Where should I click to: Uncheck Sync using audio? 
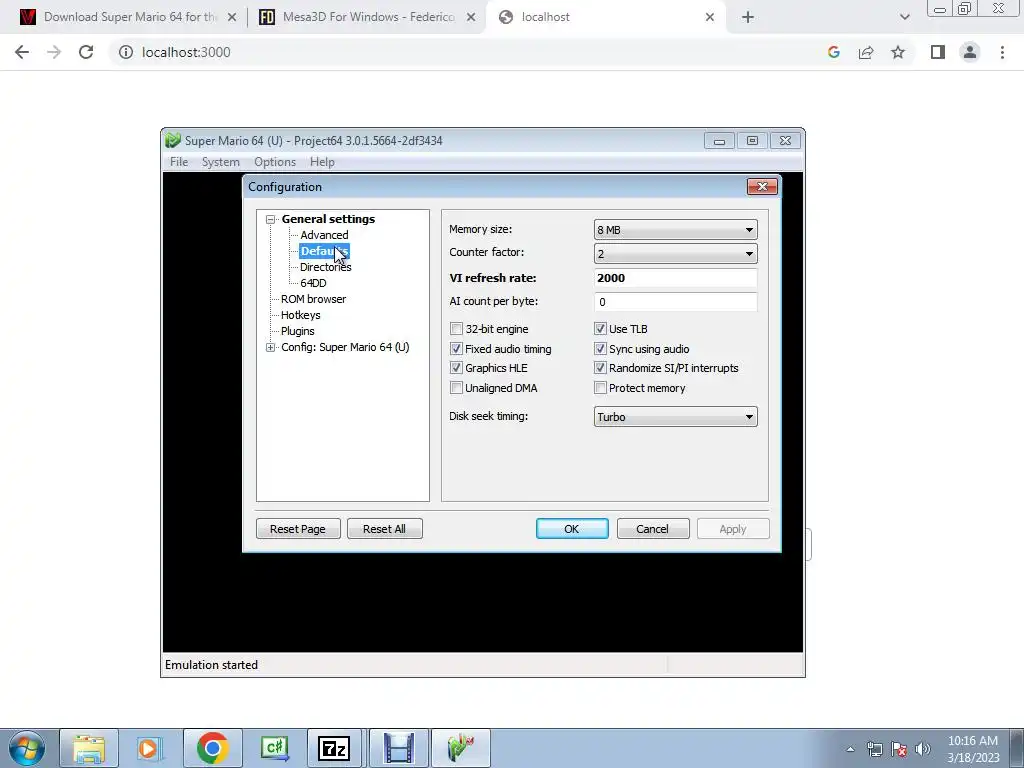tap(600, 349)
